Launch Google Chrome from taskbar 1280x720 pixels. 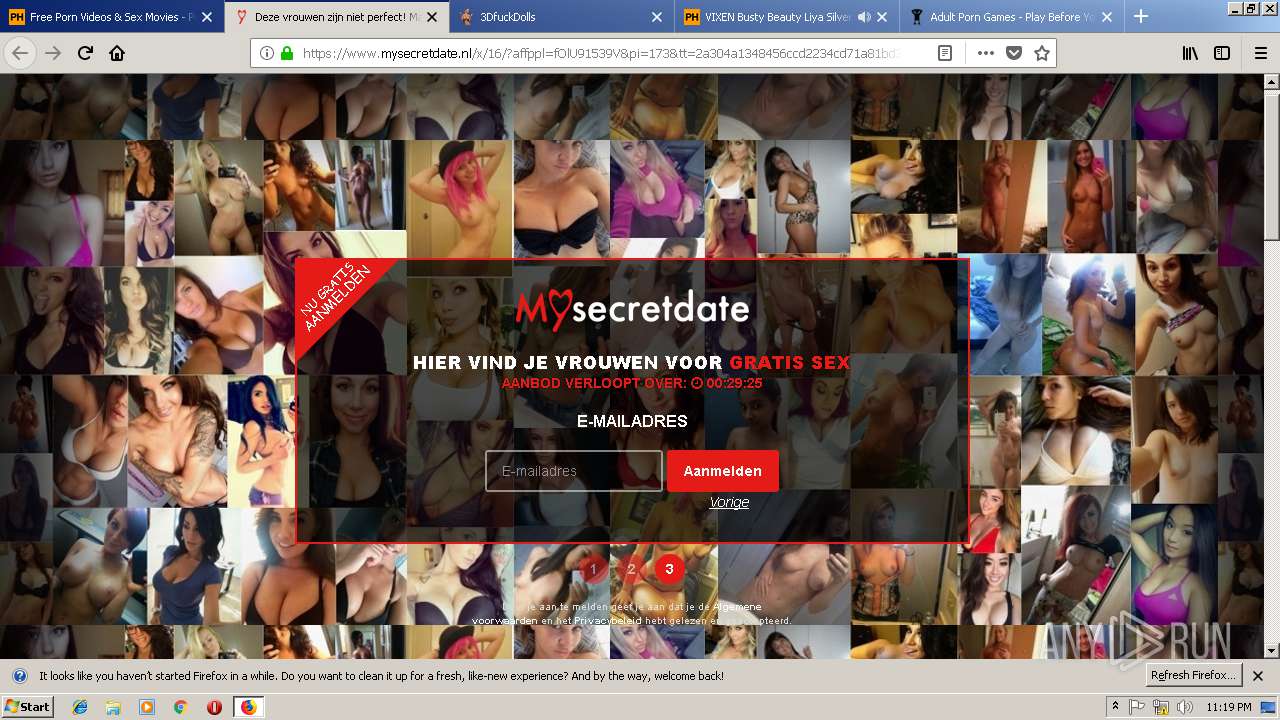click(180, 707)
